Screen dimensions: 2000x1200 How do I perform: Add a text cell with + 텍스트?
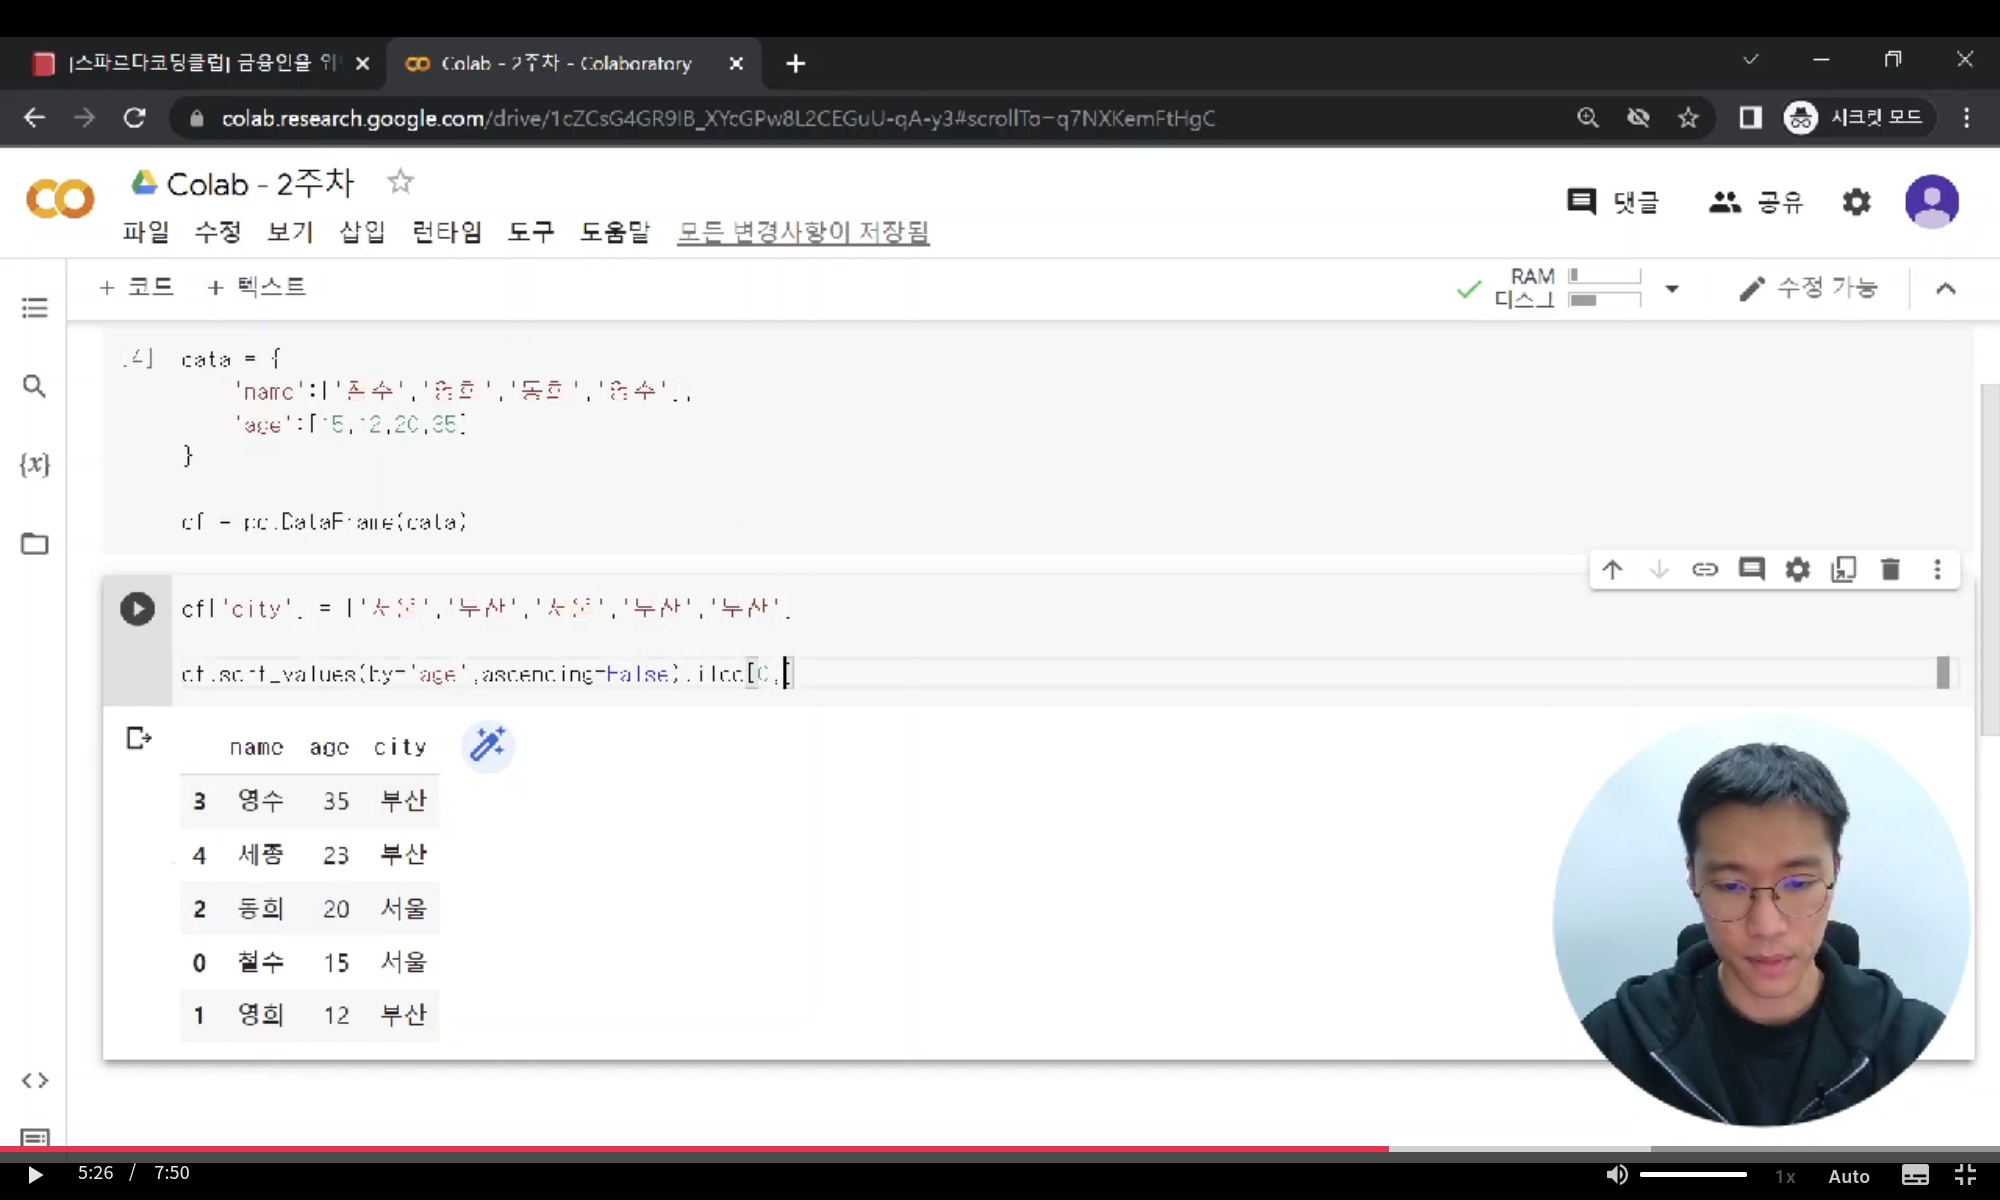(x=256, y=287)
